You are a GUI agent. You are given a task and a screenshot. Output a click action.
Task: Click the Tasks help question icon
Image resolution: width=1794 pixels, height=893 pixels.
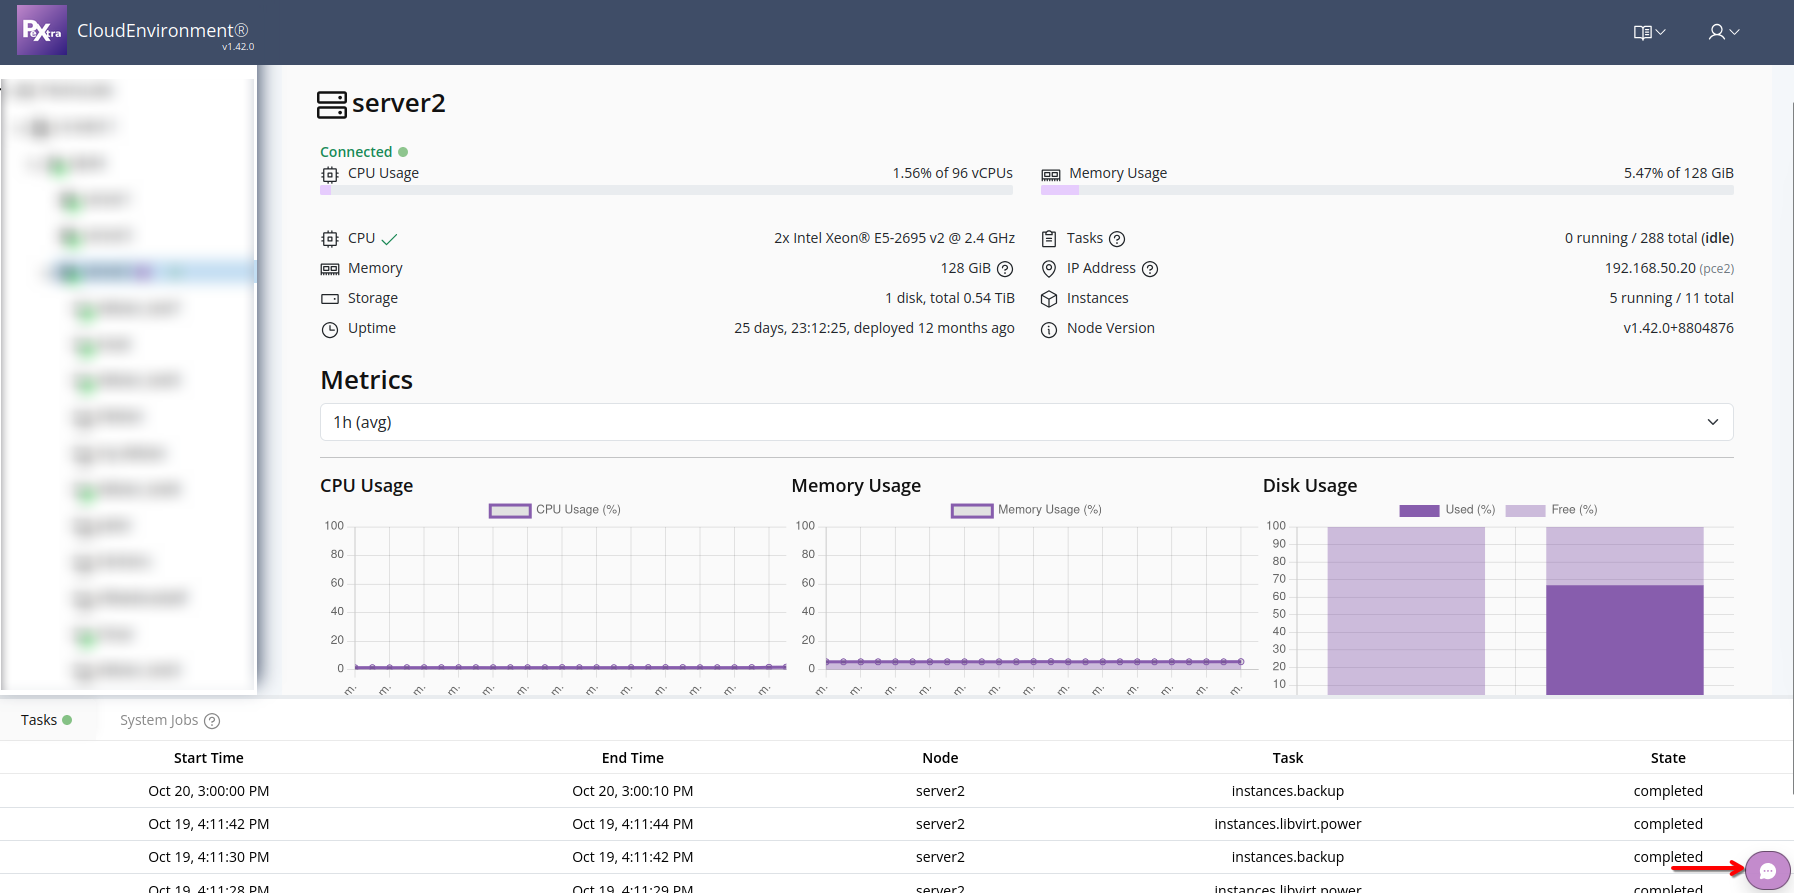(x=1117, y=239)
